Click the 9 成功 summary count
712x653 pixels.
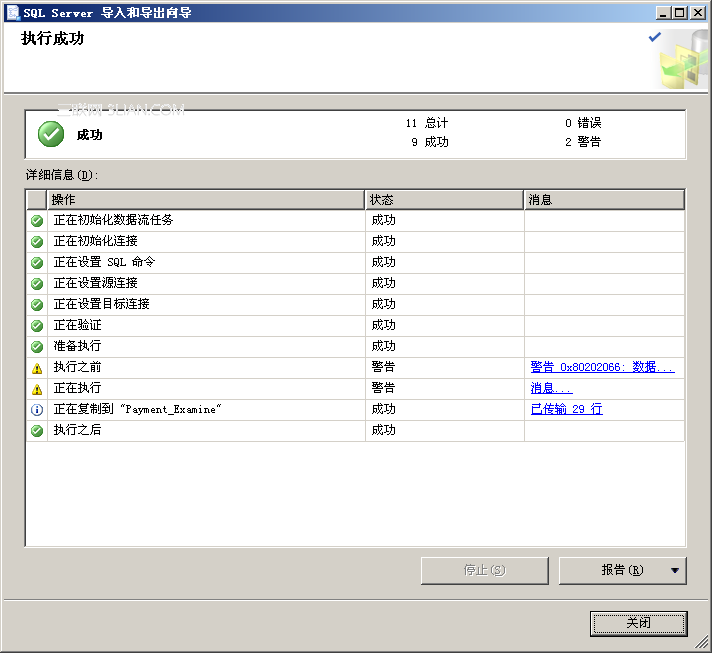(x=430, y=142)
